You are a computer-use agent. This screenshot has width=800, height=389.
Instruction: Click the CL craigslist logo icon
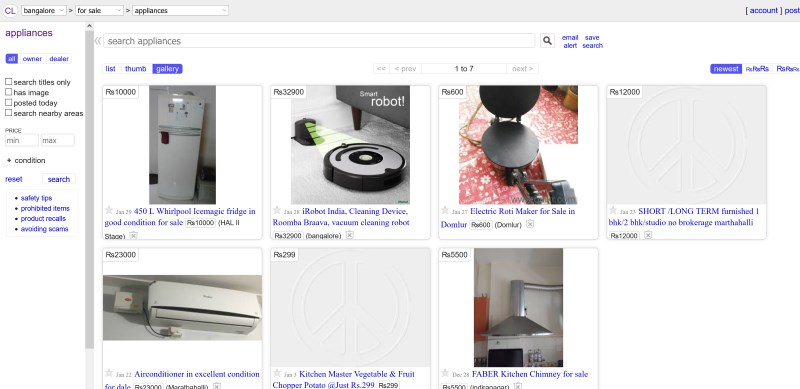tap(10, 10)
